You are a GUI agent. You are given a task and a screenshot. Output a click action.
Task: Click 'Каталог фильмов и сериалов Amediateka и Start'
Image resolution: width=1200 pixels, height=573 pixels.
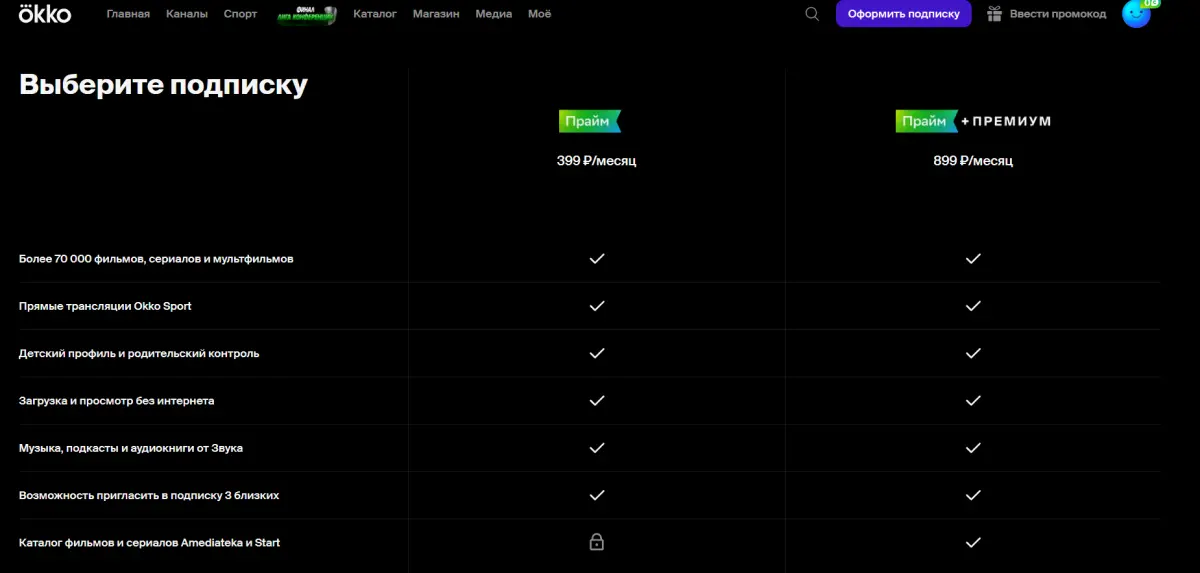point(149,543)
